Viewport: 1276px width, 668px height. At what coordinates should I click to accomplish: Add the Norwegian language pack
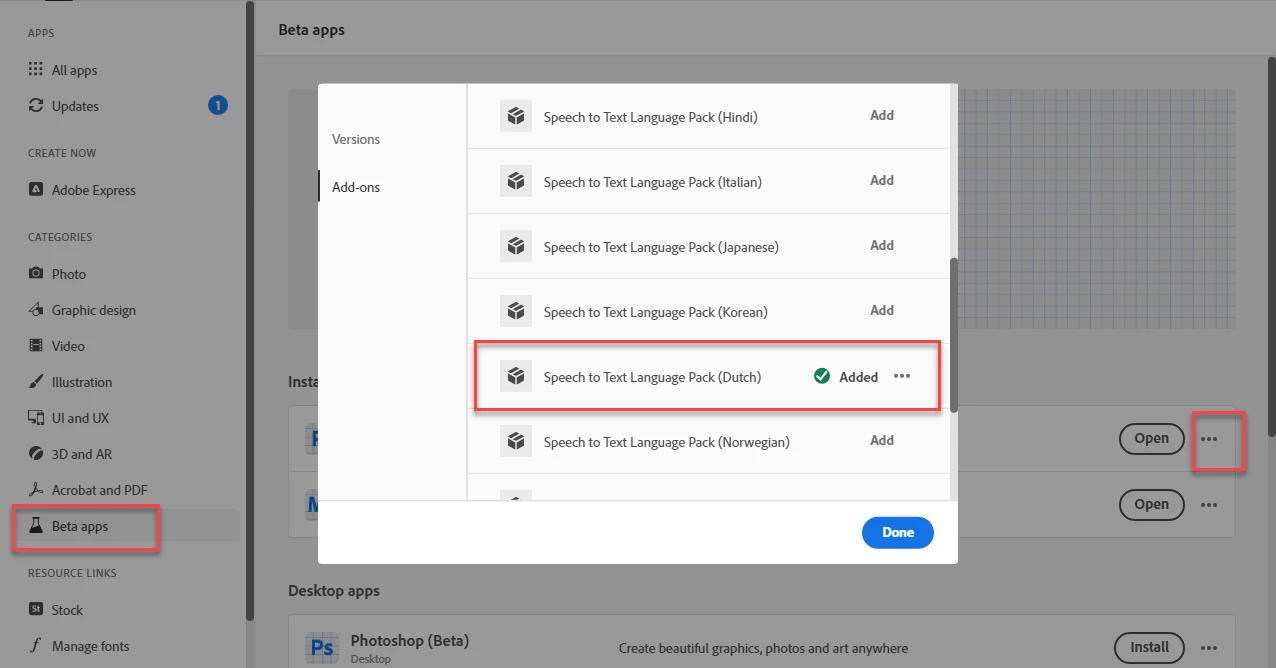(x=882, y=440)
